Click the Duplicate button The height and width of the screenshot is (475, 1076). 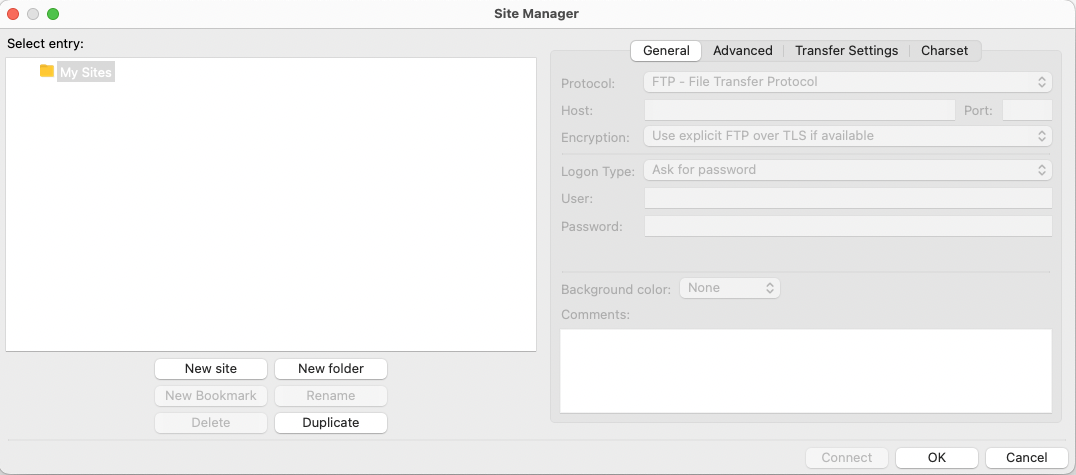point(330,423)
